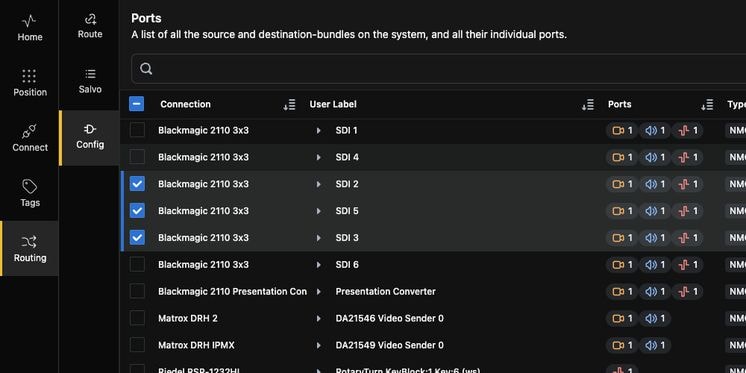Check the SDI 6 row checkbox
The width and height of the screenshot is (746, 373).
pyautogui.click(x=137, y=264)
